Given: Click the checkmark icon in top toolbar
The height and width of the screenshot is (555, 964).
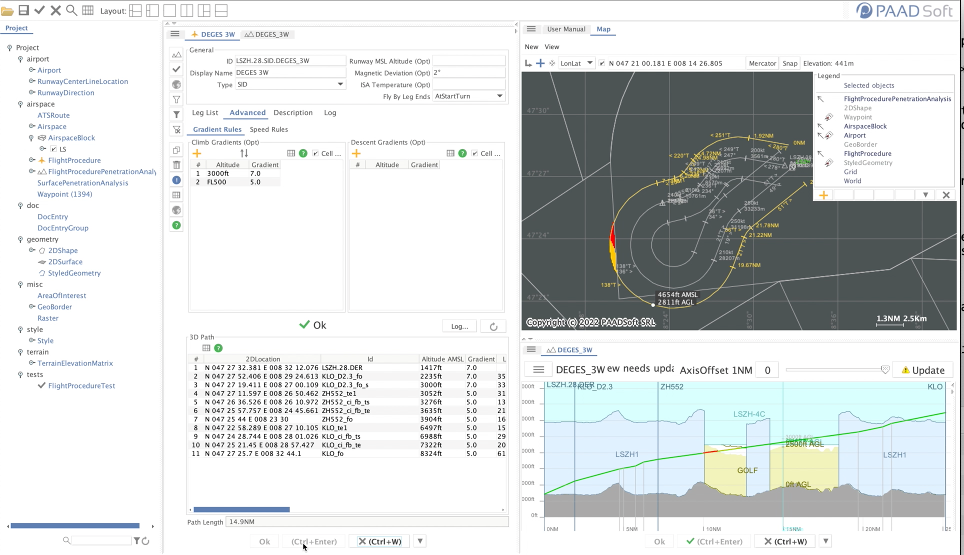Looking at the screenshot, I should [39, 10].
